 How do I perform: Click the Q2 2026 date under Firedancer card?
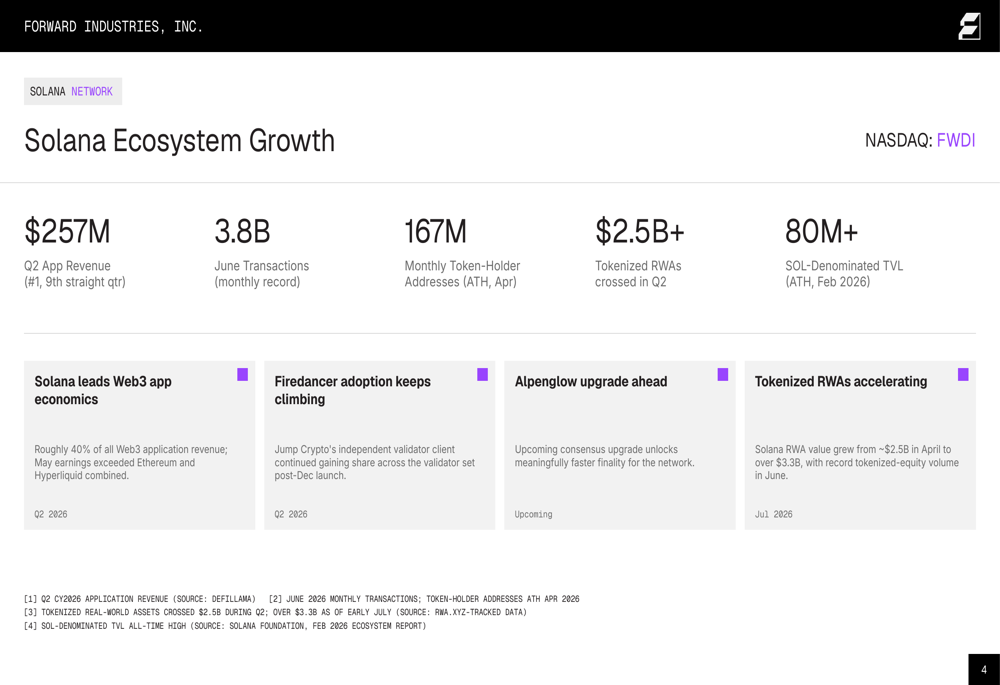(x=291, y=514)
